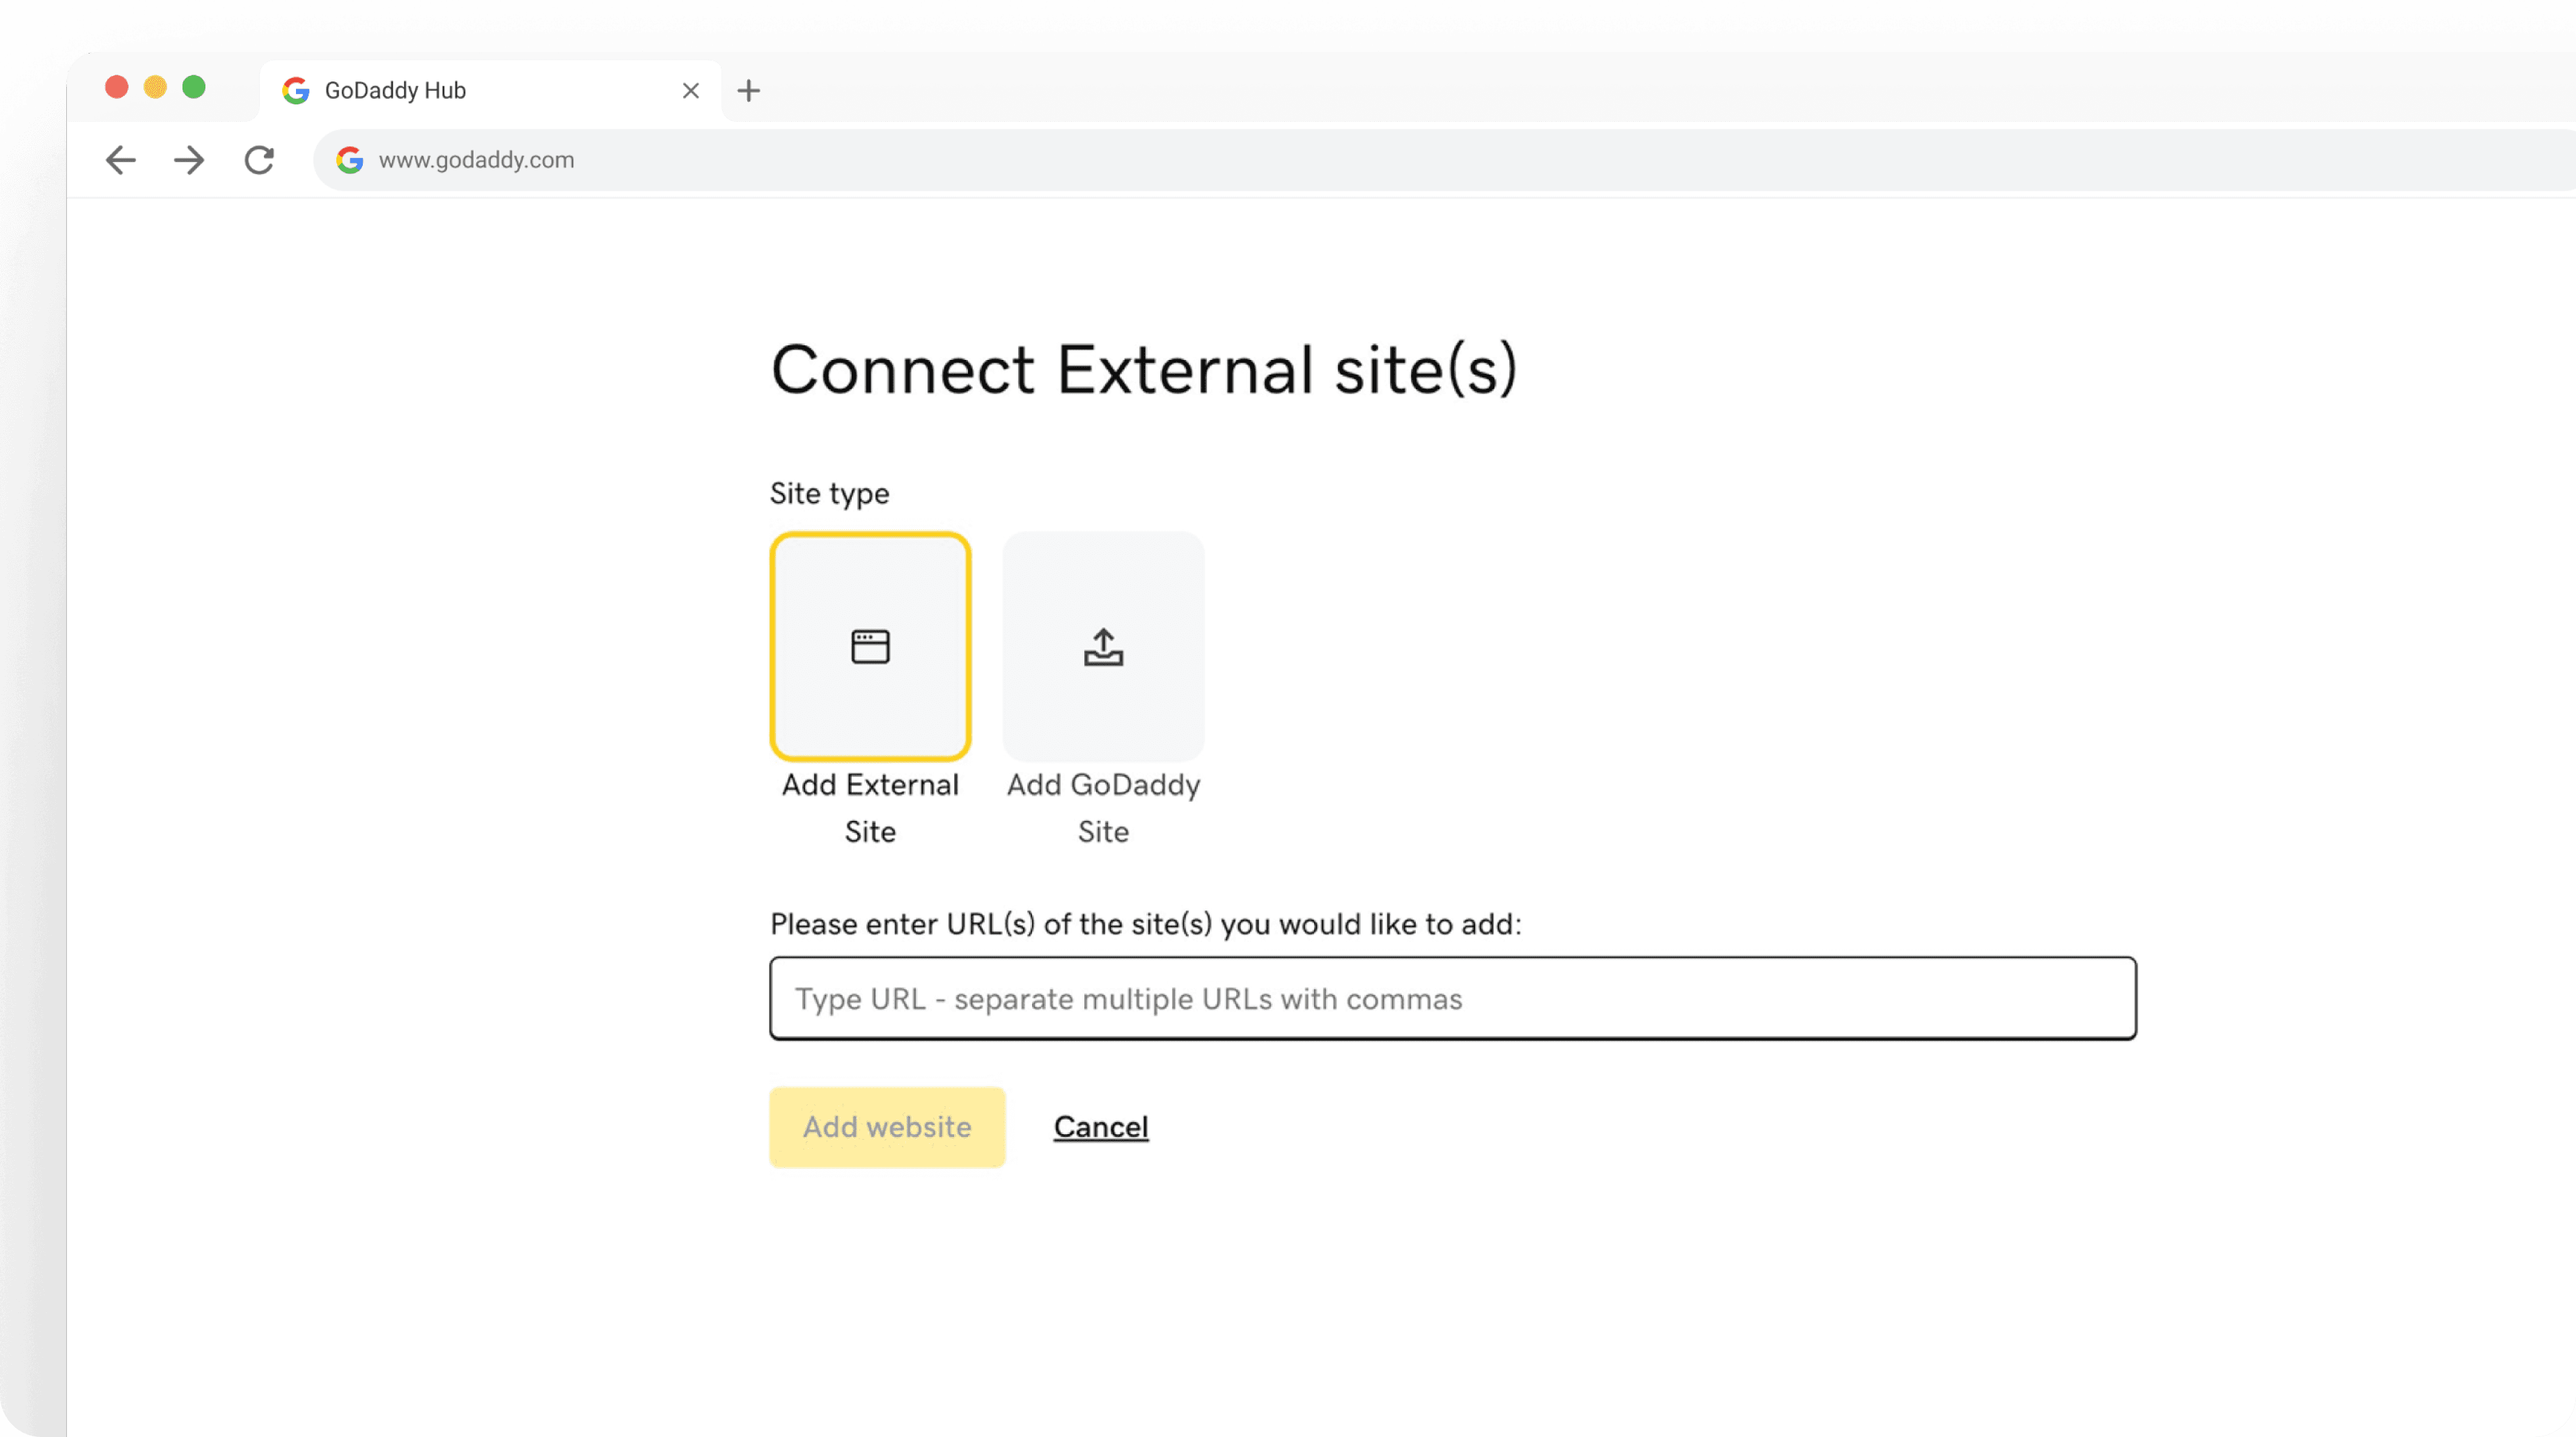Viewport: 2576px width, 1437px height.
Task: Select the GoDaddy Hub tab
Action: (490, 91)
